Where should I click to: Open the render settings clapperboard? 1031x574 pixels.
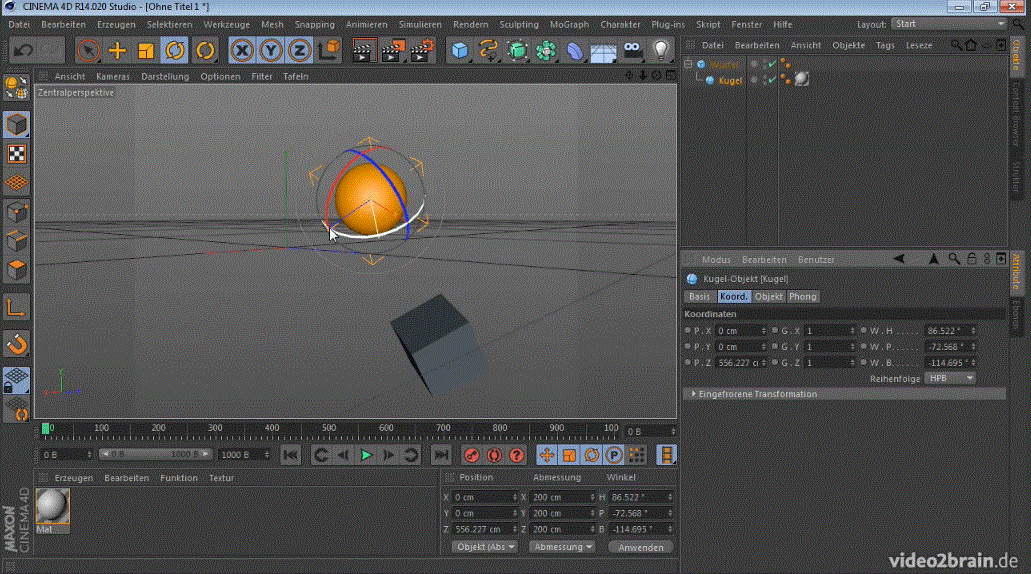[421, 51]
